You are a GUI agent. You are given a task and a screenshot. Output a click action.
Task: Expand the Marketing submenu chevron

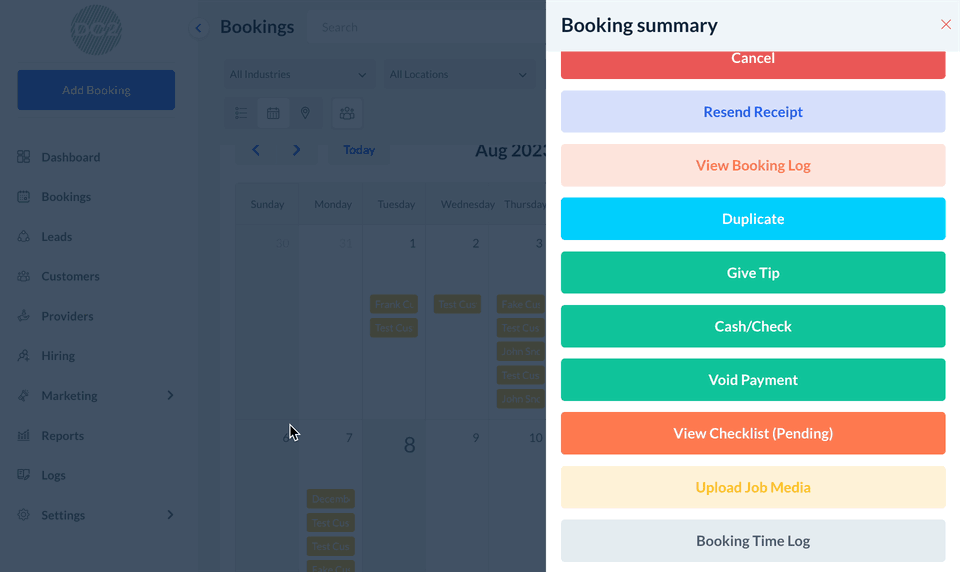(170, 396)
